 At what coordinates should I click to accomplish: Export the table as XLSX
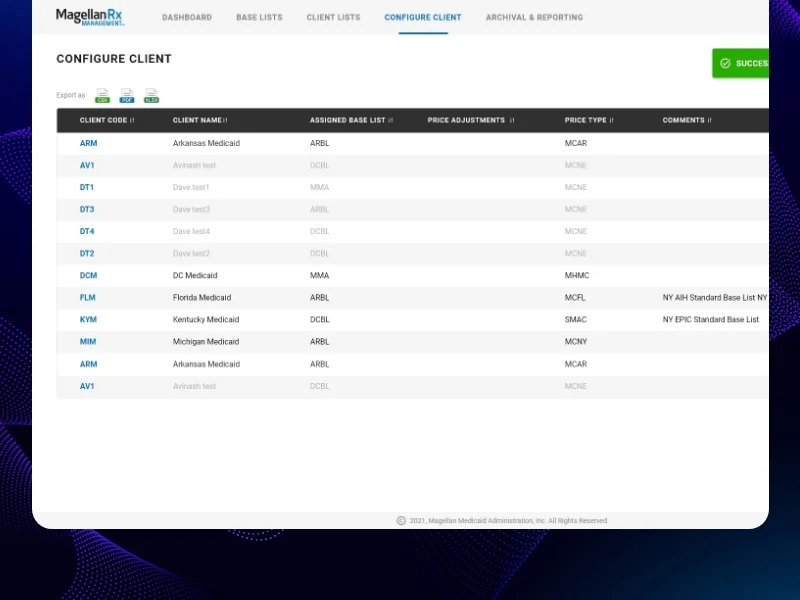click(x=152, y=95)
